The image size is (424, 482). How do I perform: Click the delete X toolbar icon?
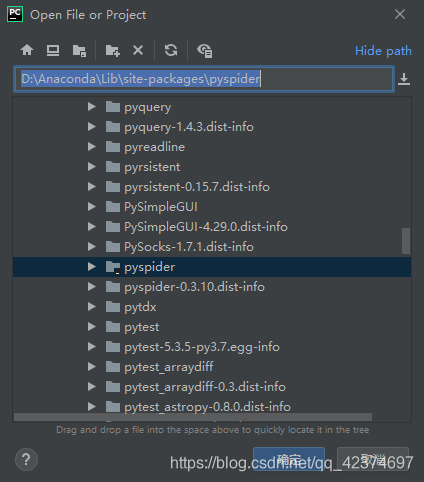point(138,50)
